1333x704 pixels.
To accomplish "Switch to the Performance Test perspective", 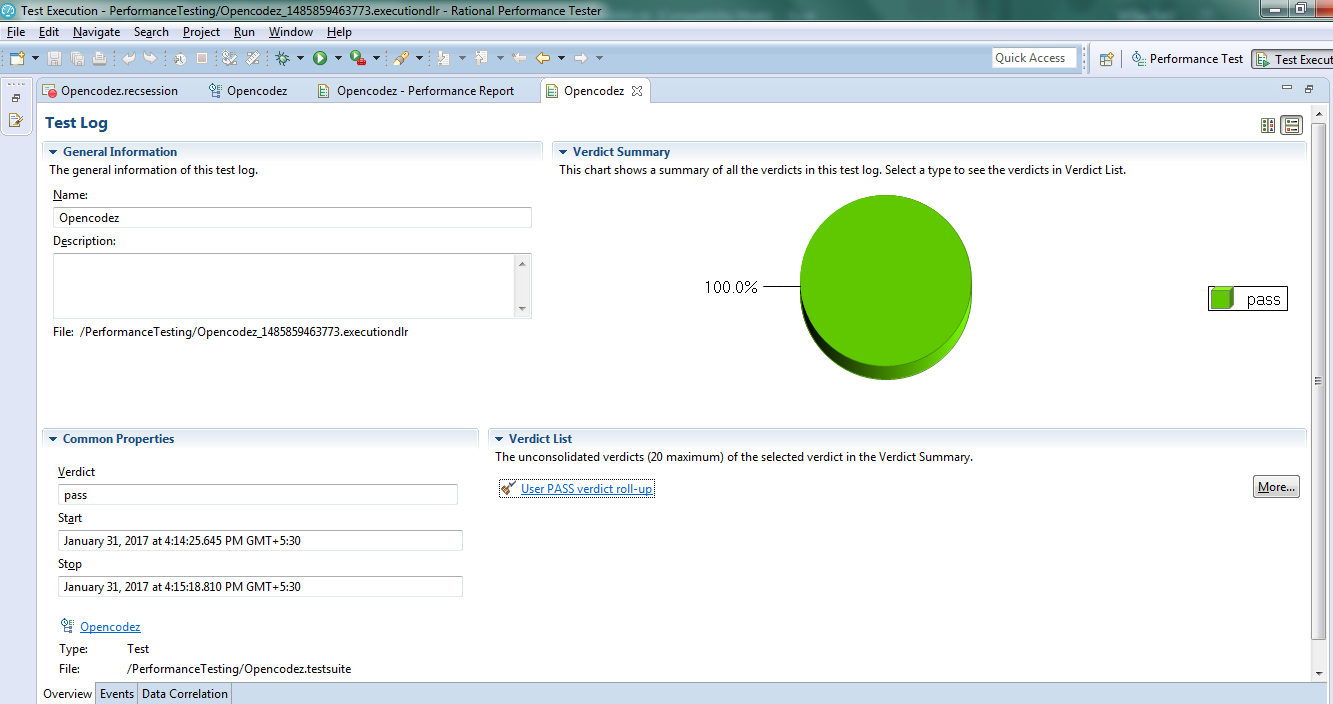I will click(1187, 59).
